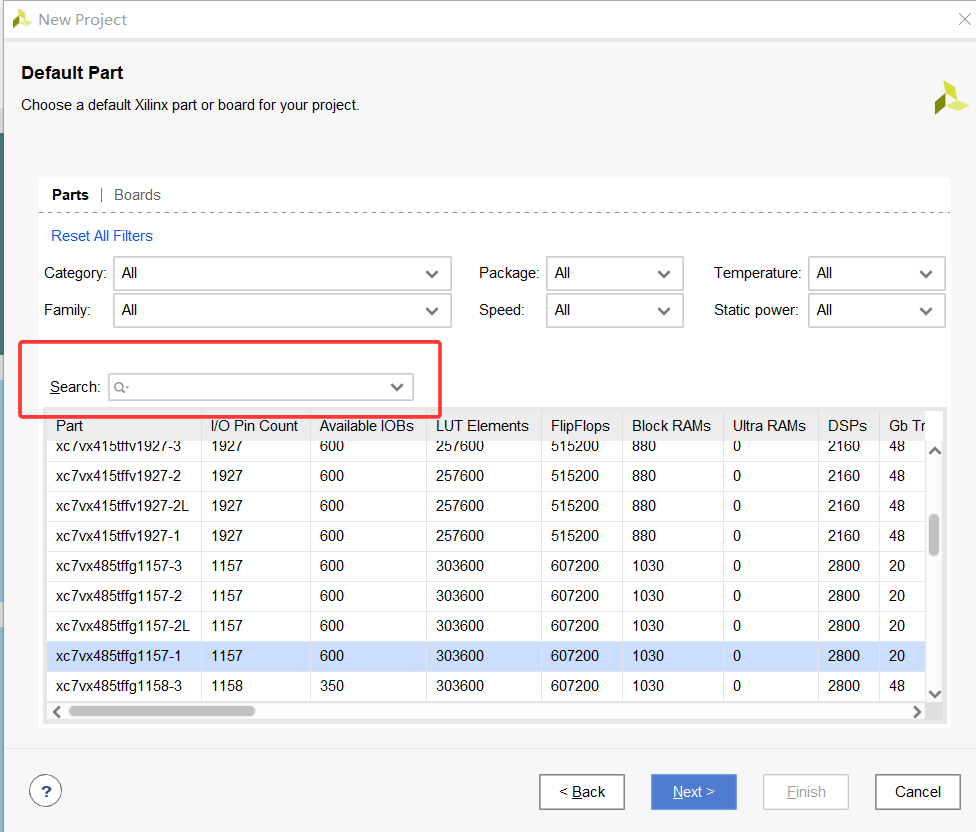This screenshot has height=832, width=976.
Task: Click the horizontal scrollbar thumb
Action: tap(162, 711)
